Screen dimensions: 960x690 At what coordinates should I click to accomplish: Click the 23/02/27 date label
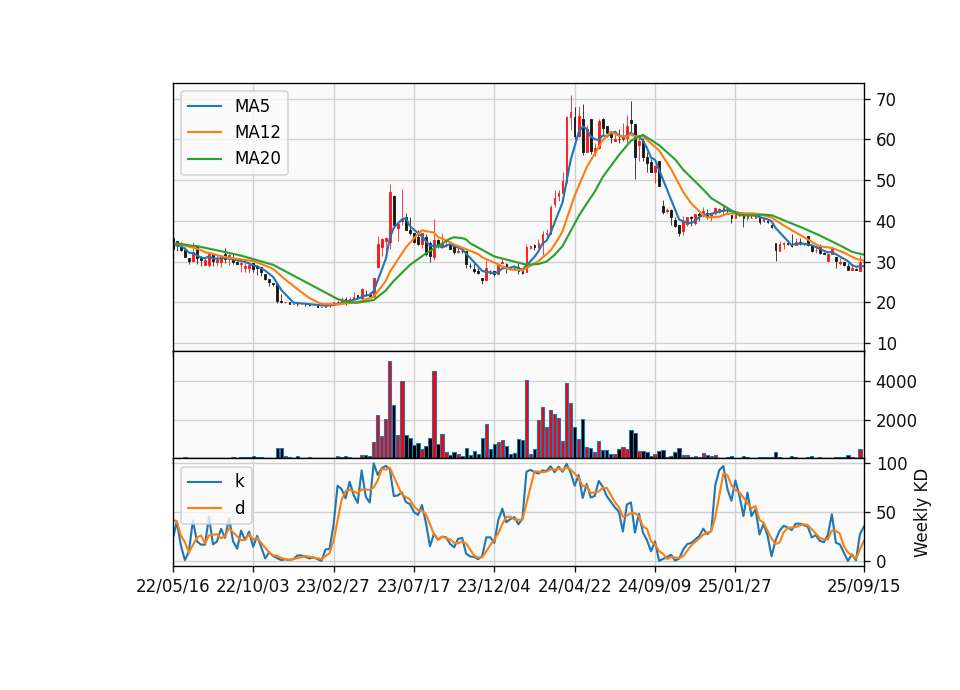pos(333,586)
